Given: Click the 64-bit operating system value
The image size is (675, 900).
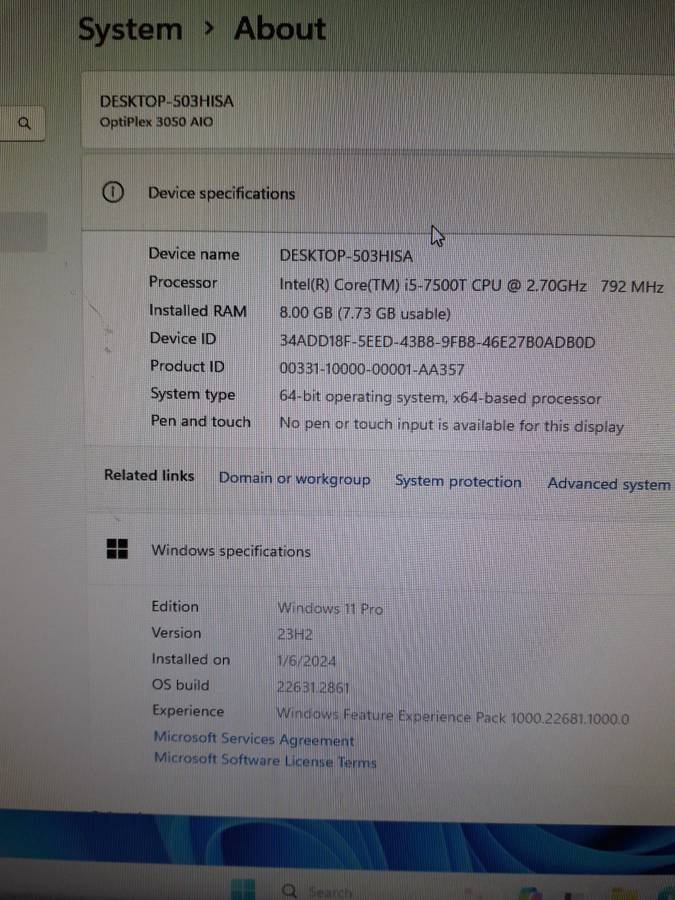Looking at the screenshot, I should [440, 397].
